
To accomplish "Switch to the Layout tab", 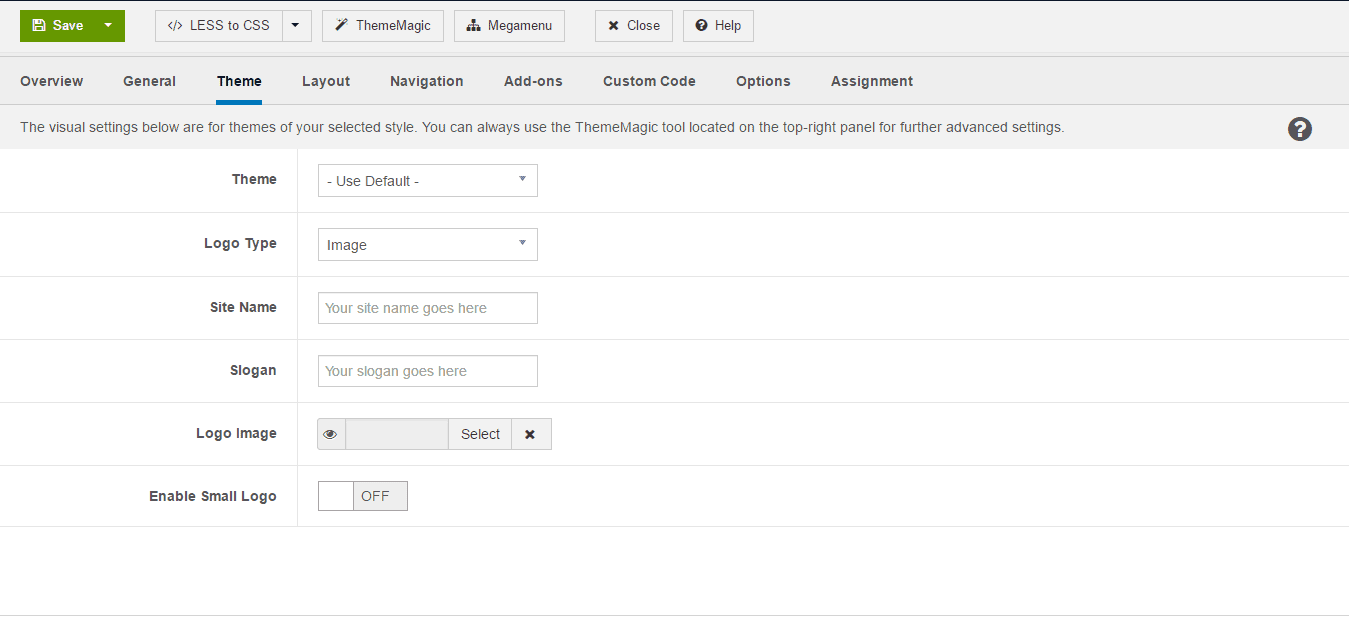I will point(326,81).
